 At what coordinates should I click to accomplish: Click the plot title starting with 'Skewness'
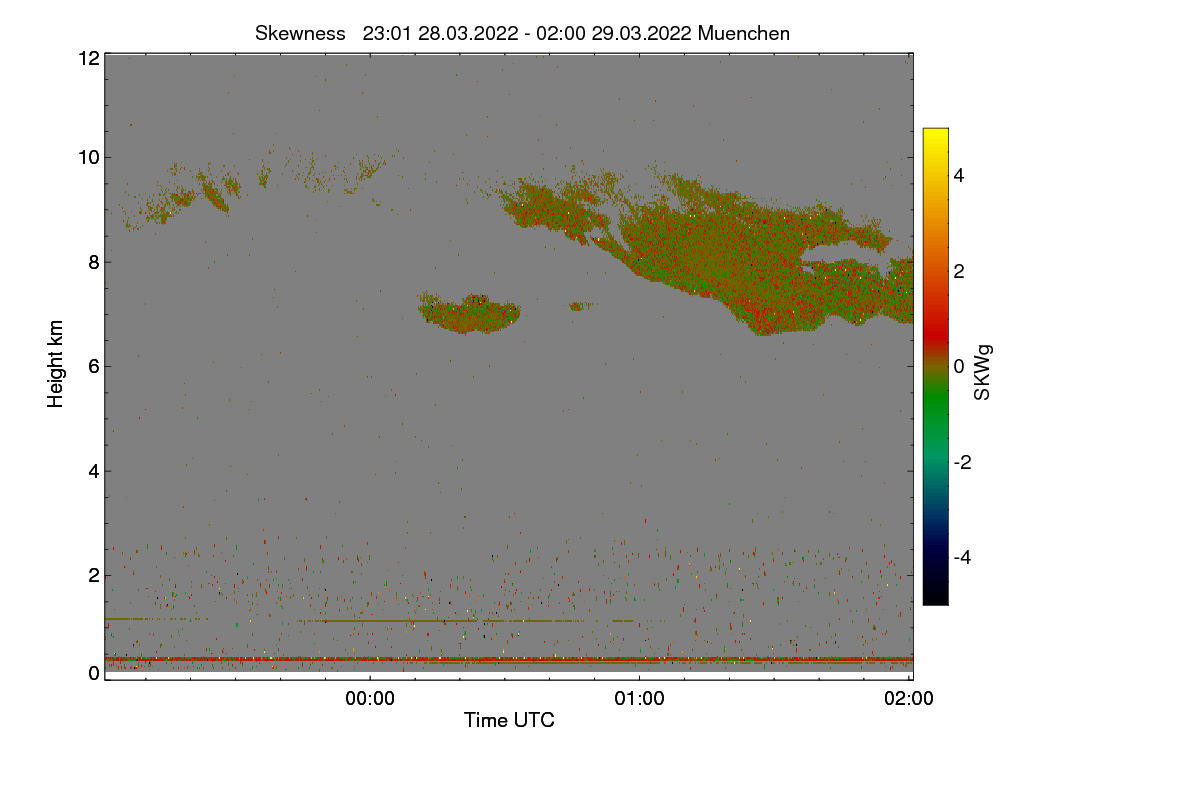(522, 33)
